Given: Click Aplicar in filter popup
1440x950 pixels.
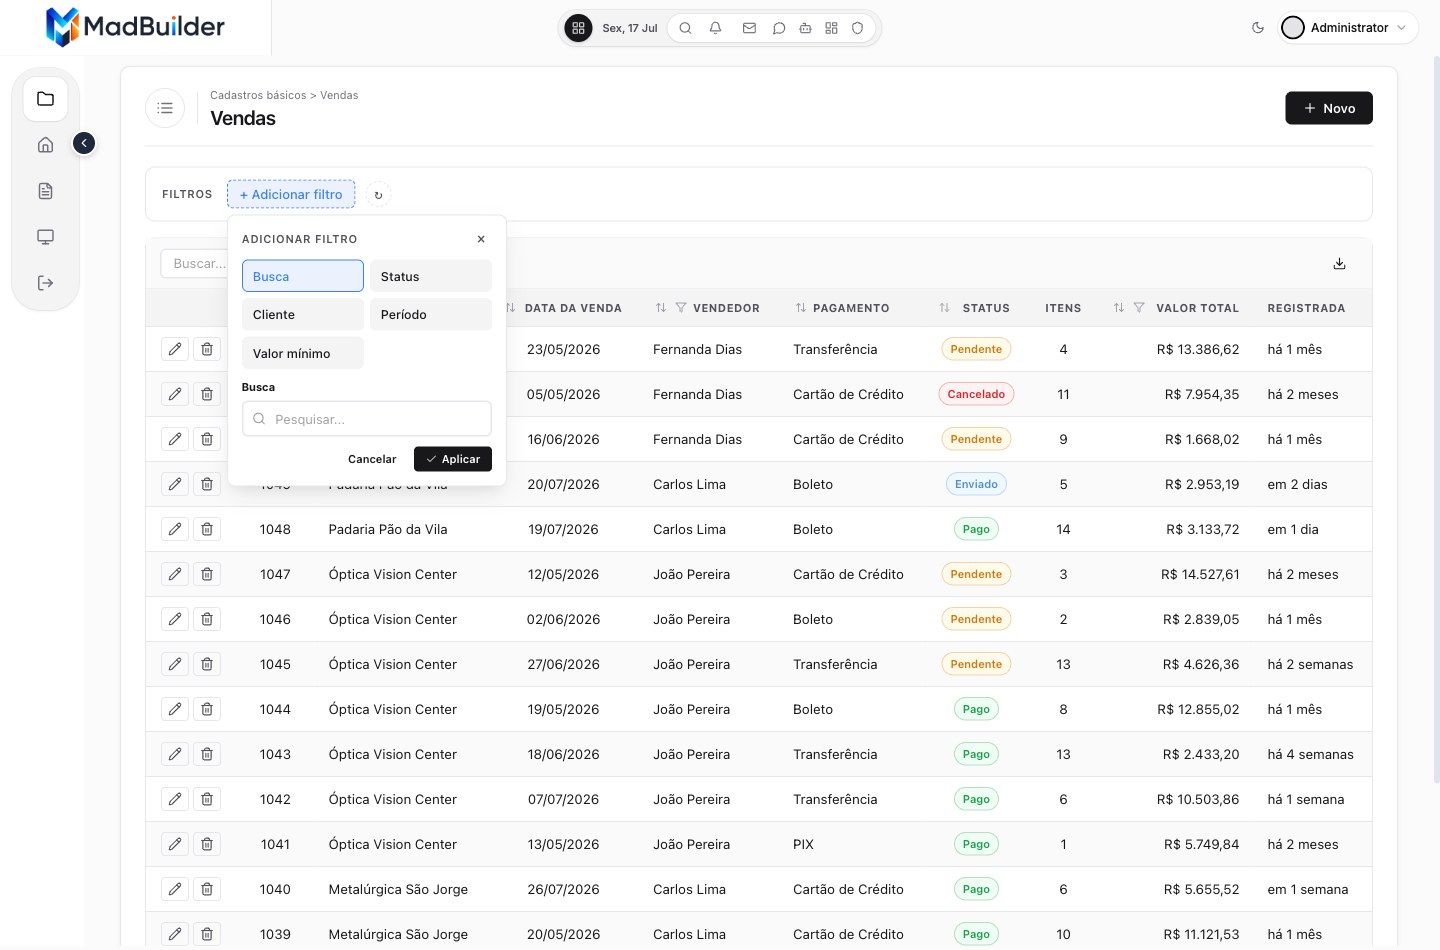Looking at the screenshot, I should pos(453,459).
